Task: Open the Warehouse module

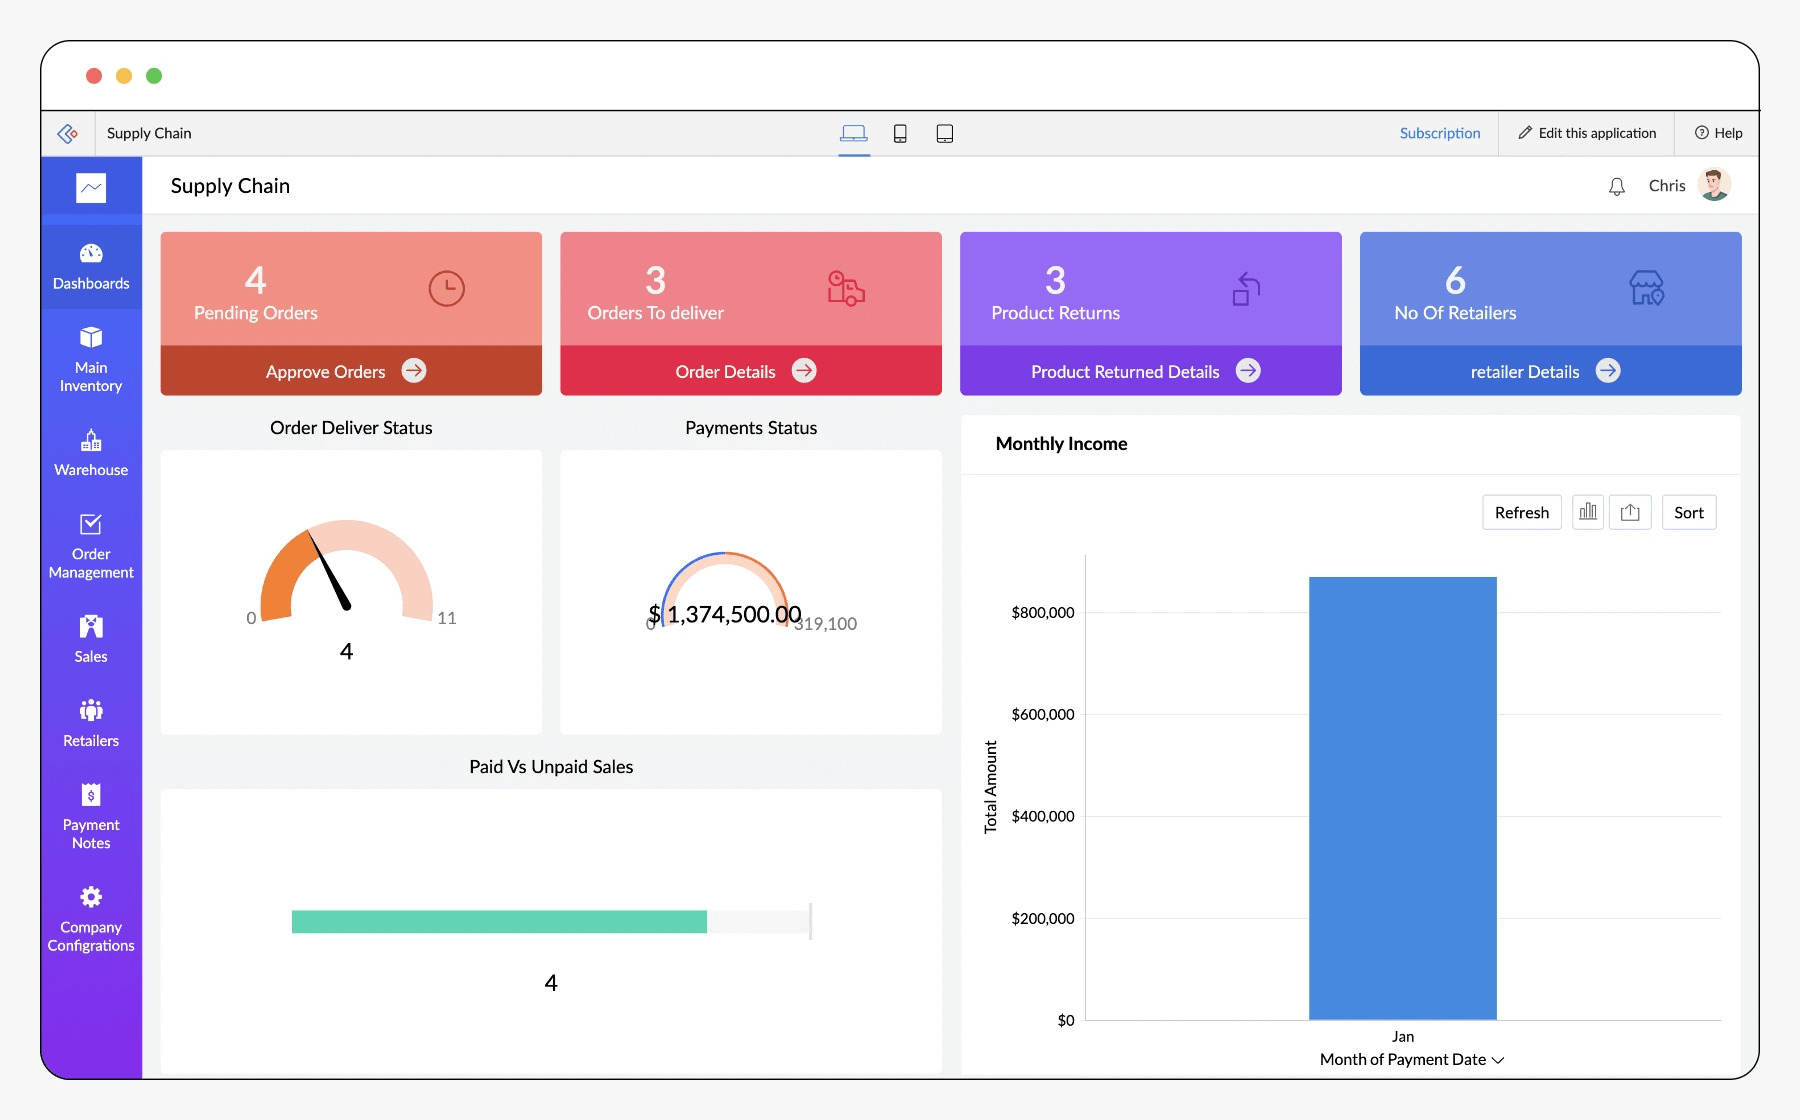Action: [91, 453]
